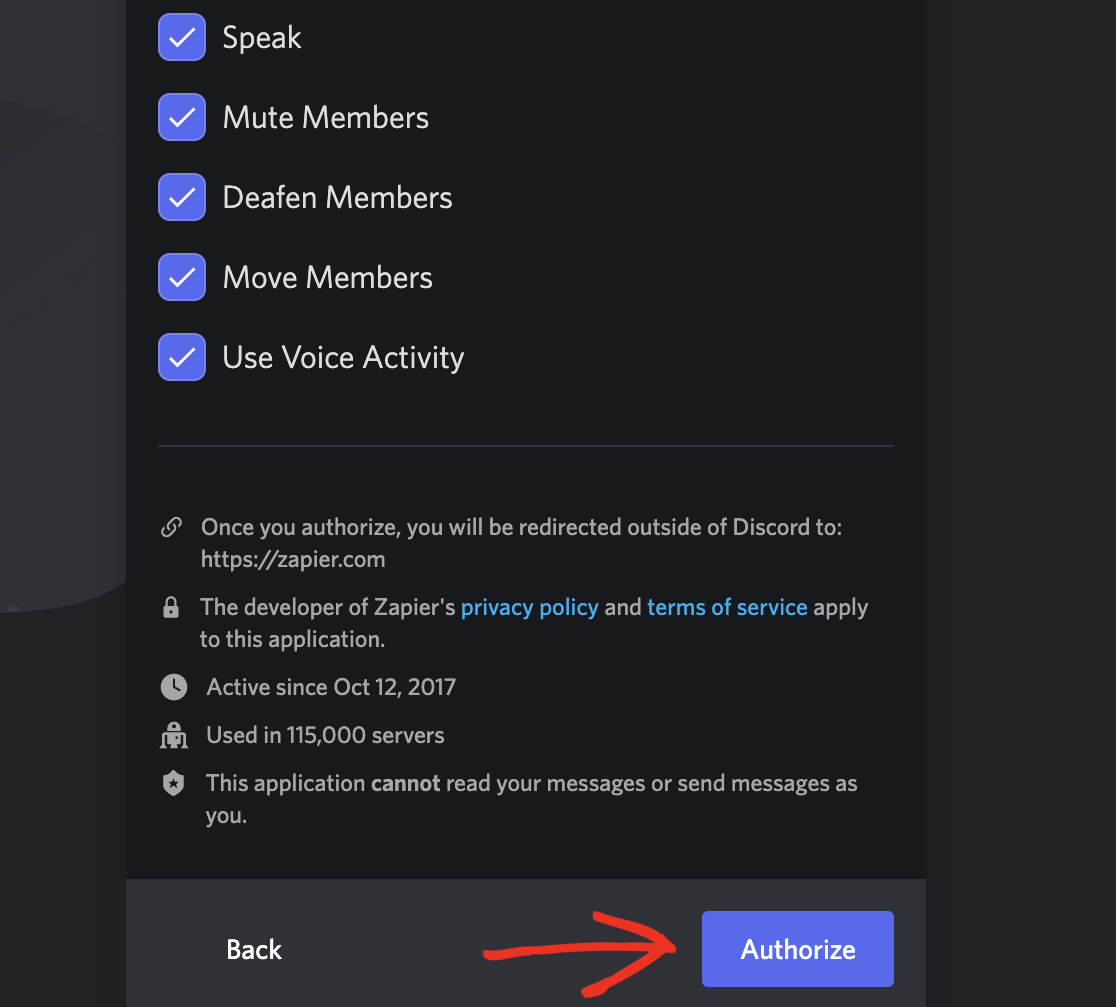Click the link chain icon beside redirect notice
The height and width of the screenshot is (1007, 1116).
[x=172, y=527]
